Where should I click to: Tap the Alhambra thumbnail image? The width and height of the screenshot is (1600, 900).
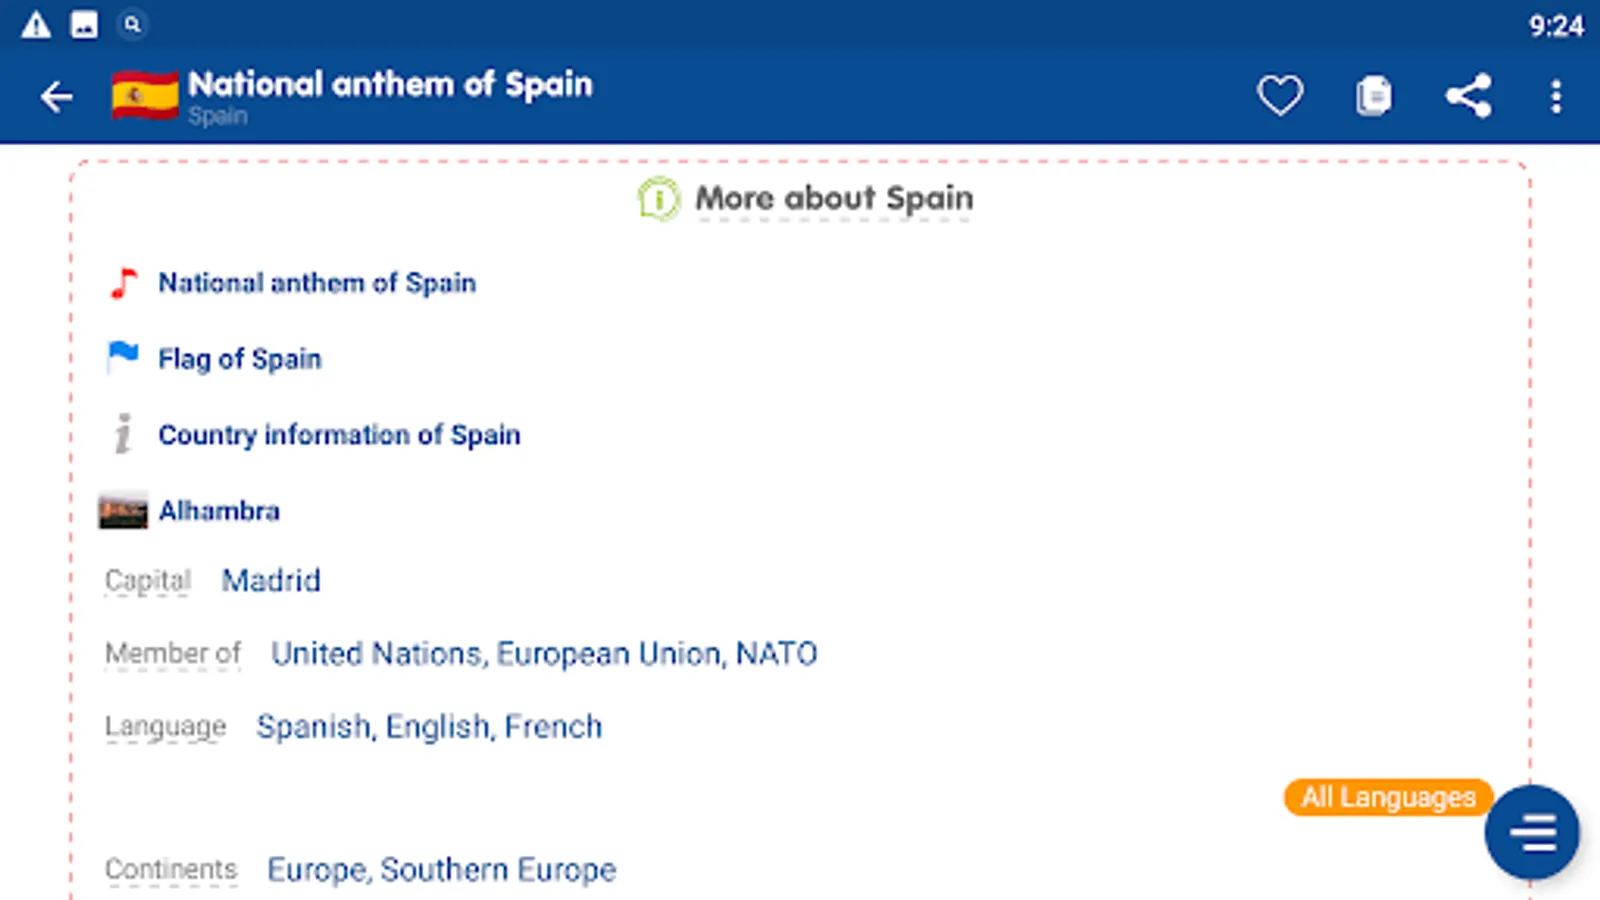(123, 511)
